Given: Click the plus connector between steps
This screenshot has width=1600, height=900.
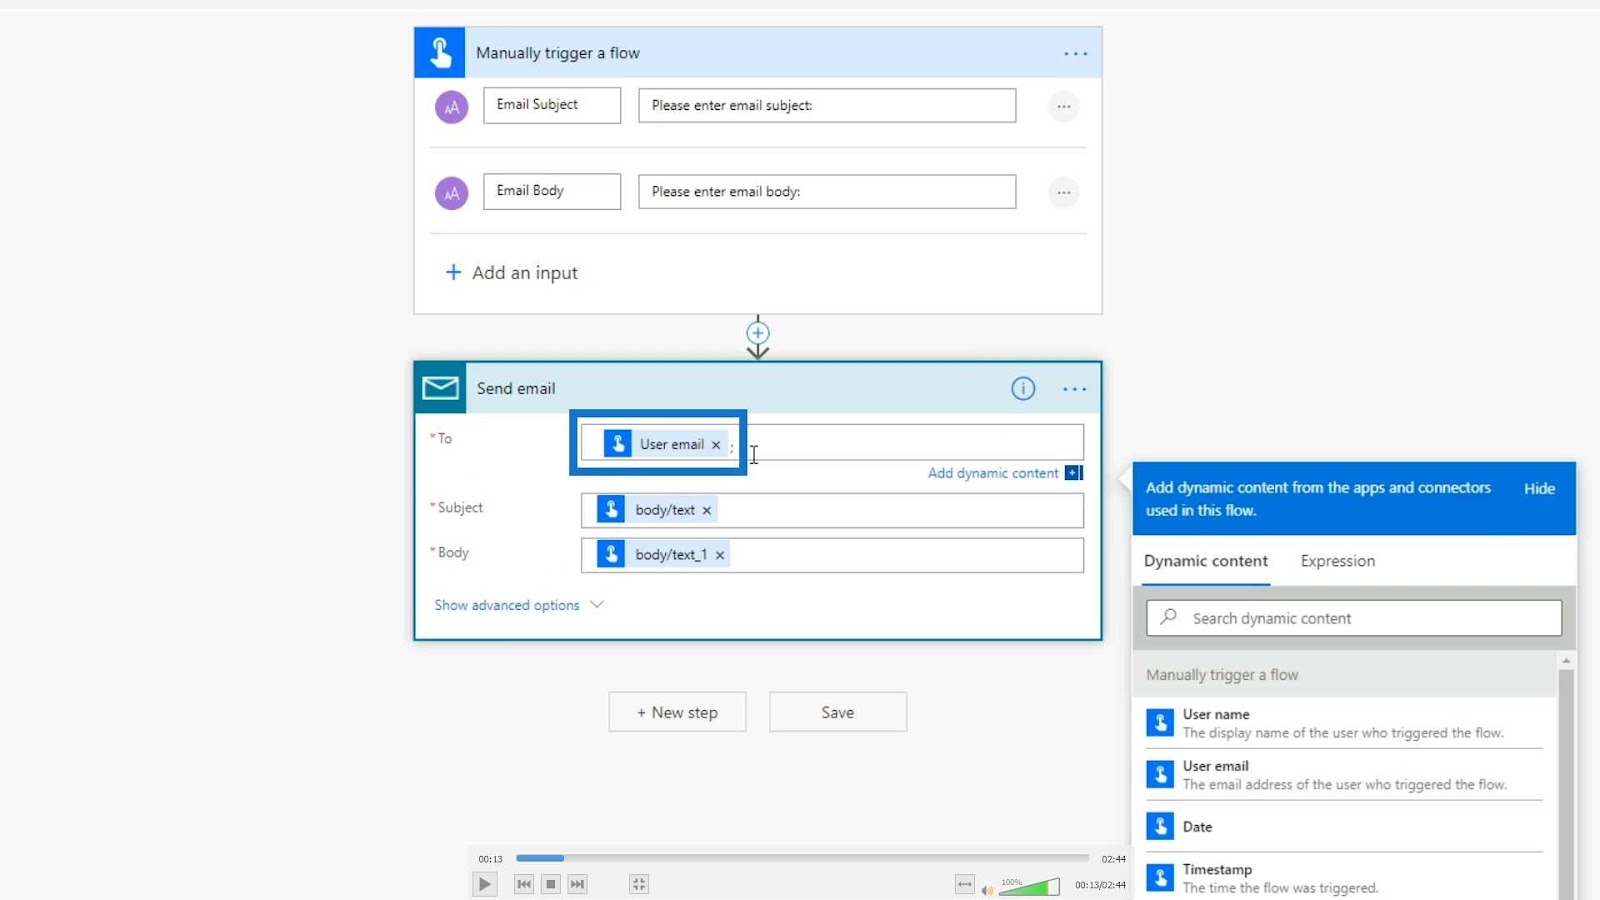Looking at the screenshot, I should [758, 333].
